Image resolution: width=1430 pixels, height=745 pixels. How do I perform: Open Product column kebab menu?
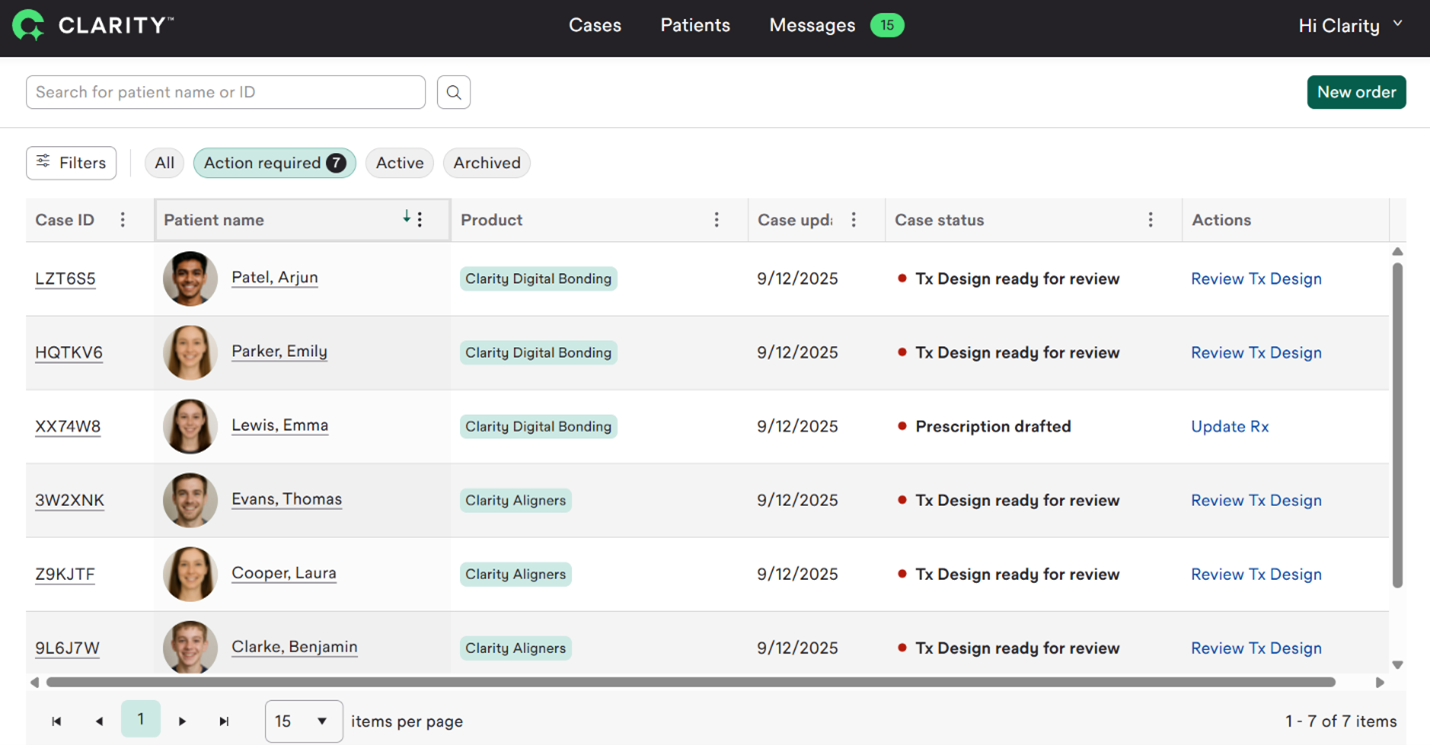coord(716,220)
